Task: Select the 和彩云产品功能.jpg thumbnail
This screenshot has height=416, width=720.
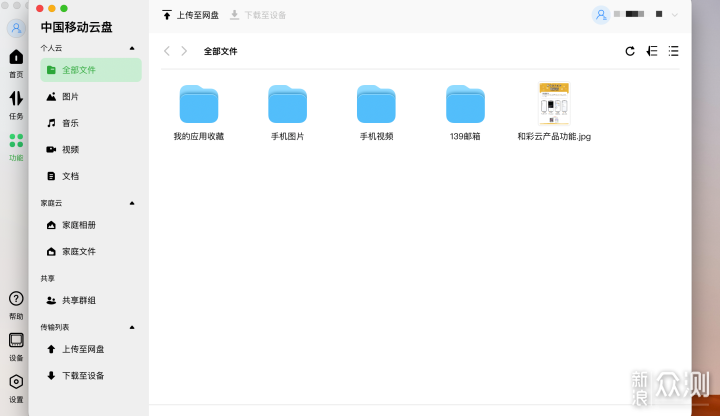Action: coord(554,103)
